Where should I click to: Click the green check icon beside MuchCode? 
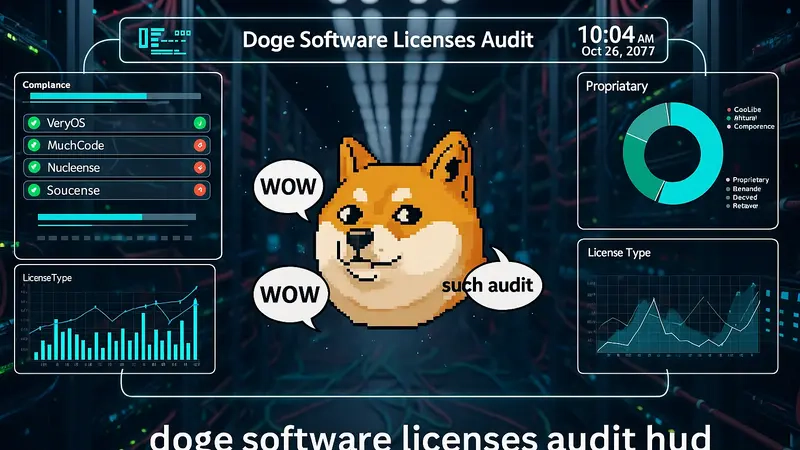(x=34, y=145)
